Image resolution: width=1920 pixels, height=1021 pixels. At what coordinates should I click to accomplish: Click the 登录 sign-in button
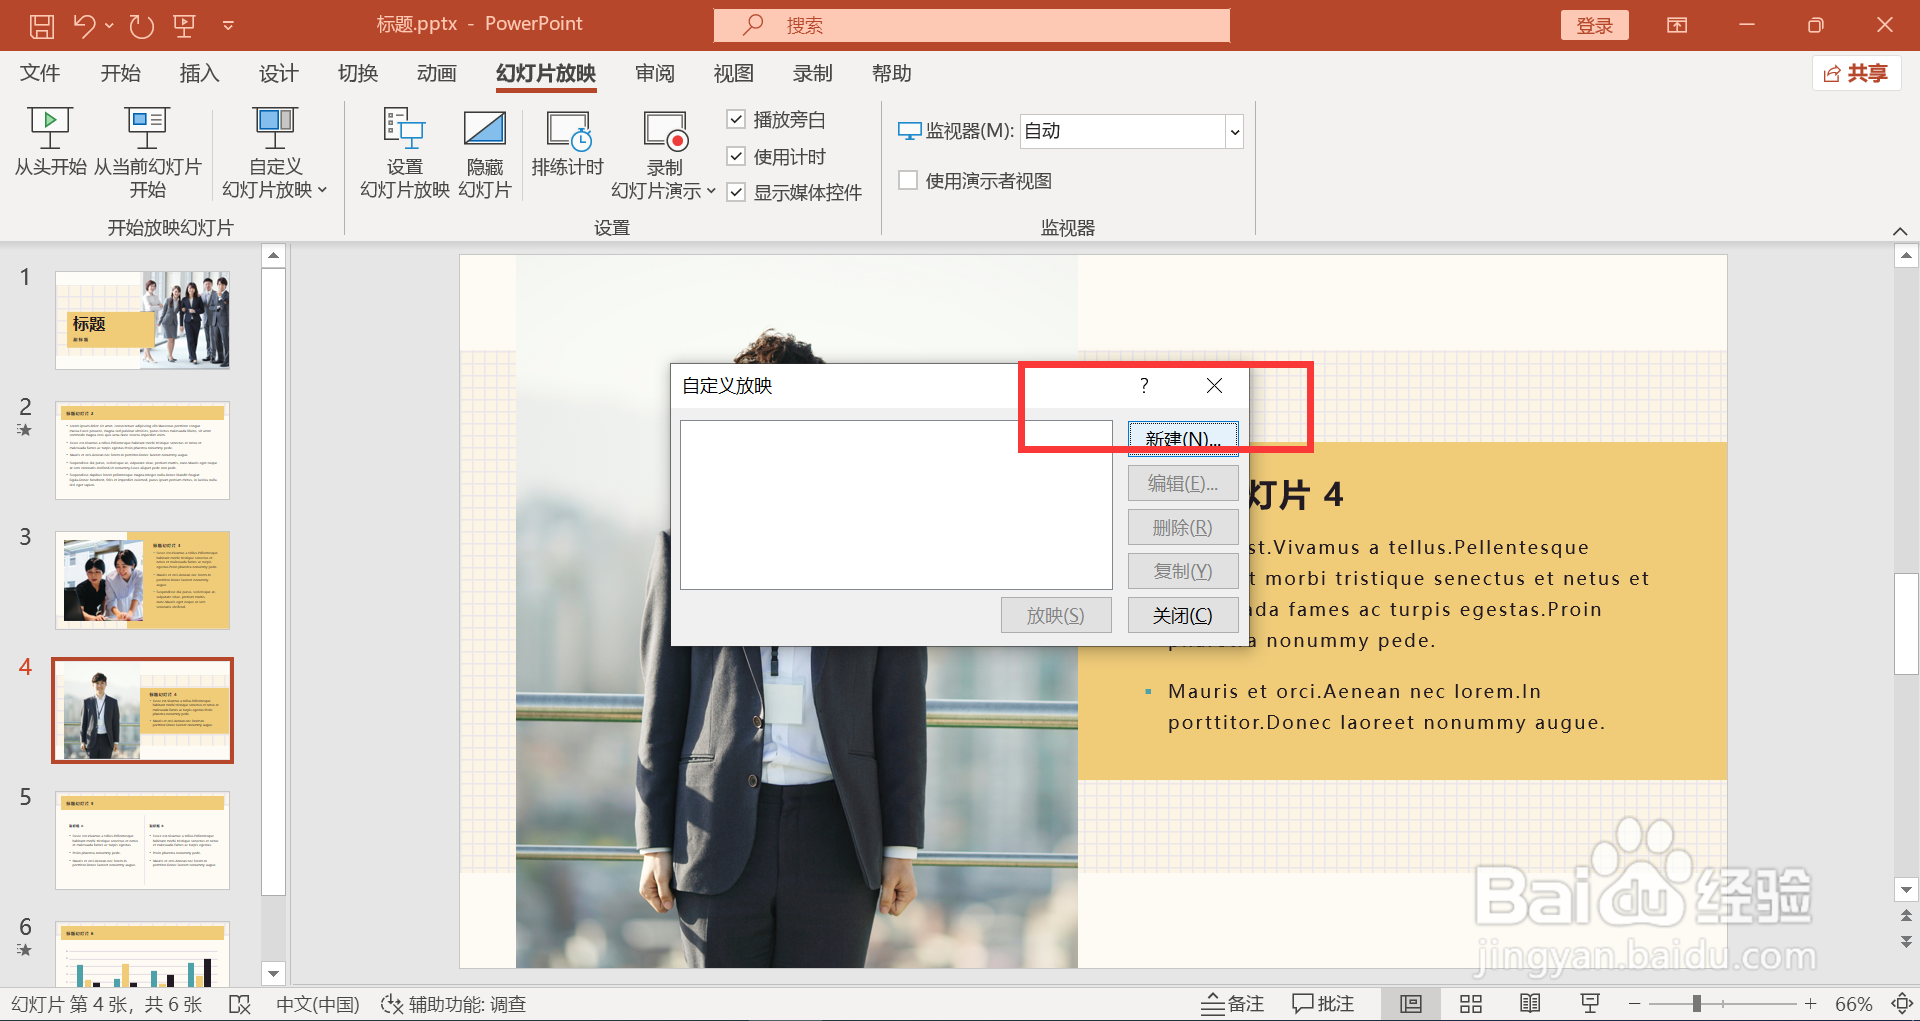[1595, 26]
